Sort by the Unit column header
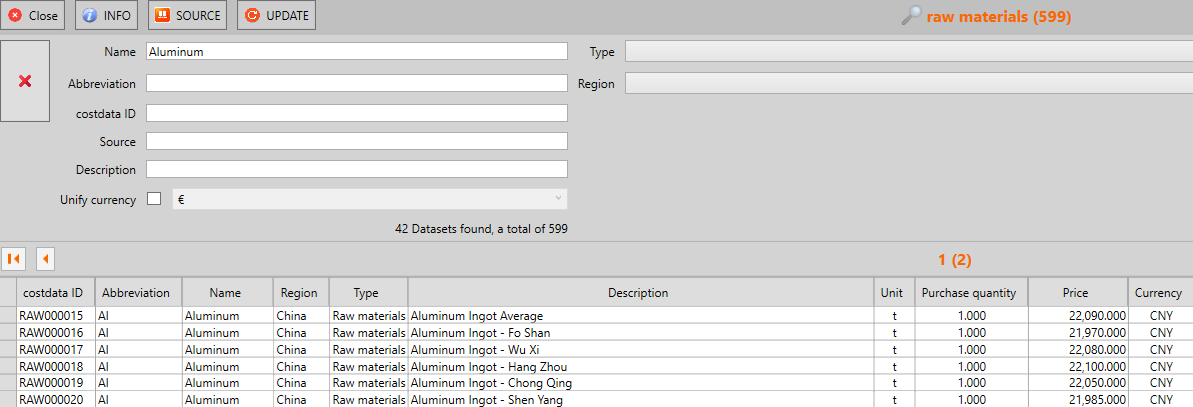 [892, 293]
